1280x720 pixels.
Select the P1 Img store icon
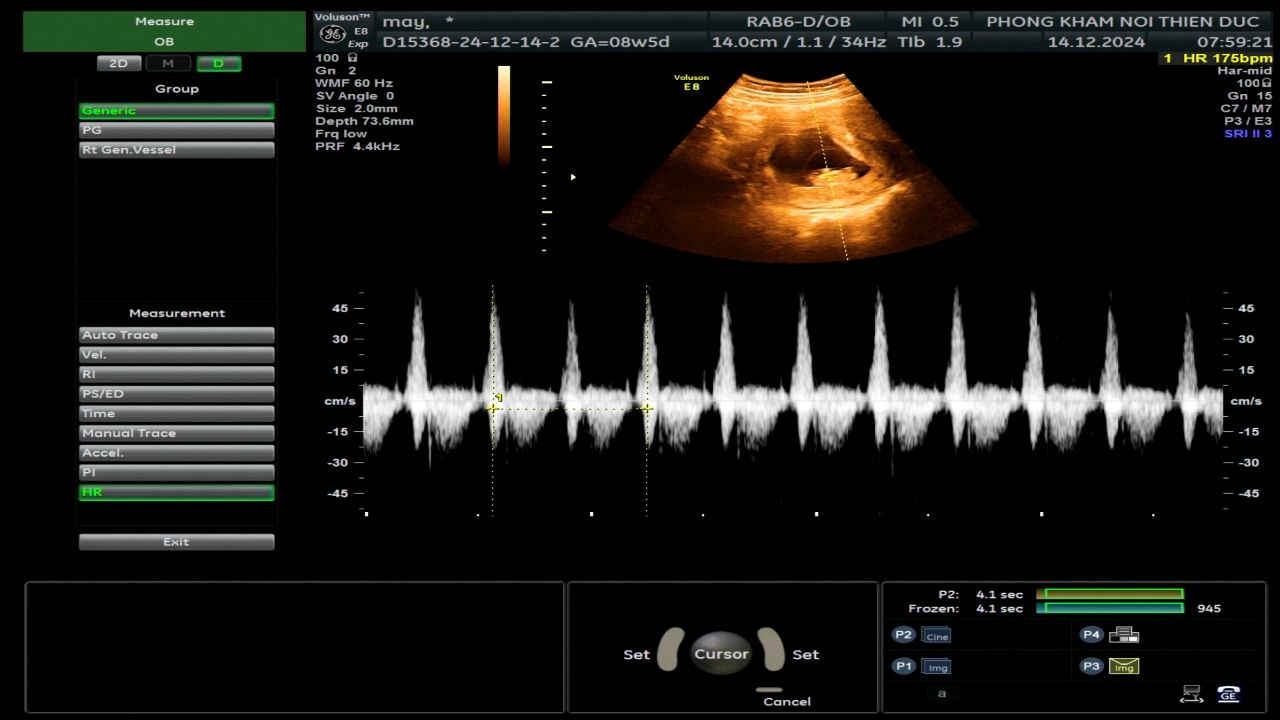[937, 667]
